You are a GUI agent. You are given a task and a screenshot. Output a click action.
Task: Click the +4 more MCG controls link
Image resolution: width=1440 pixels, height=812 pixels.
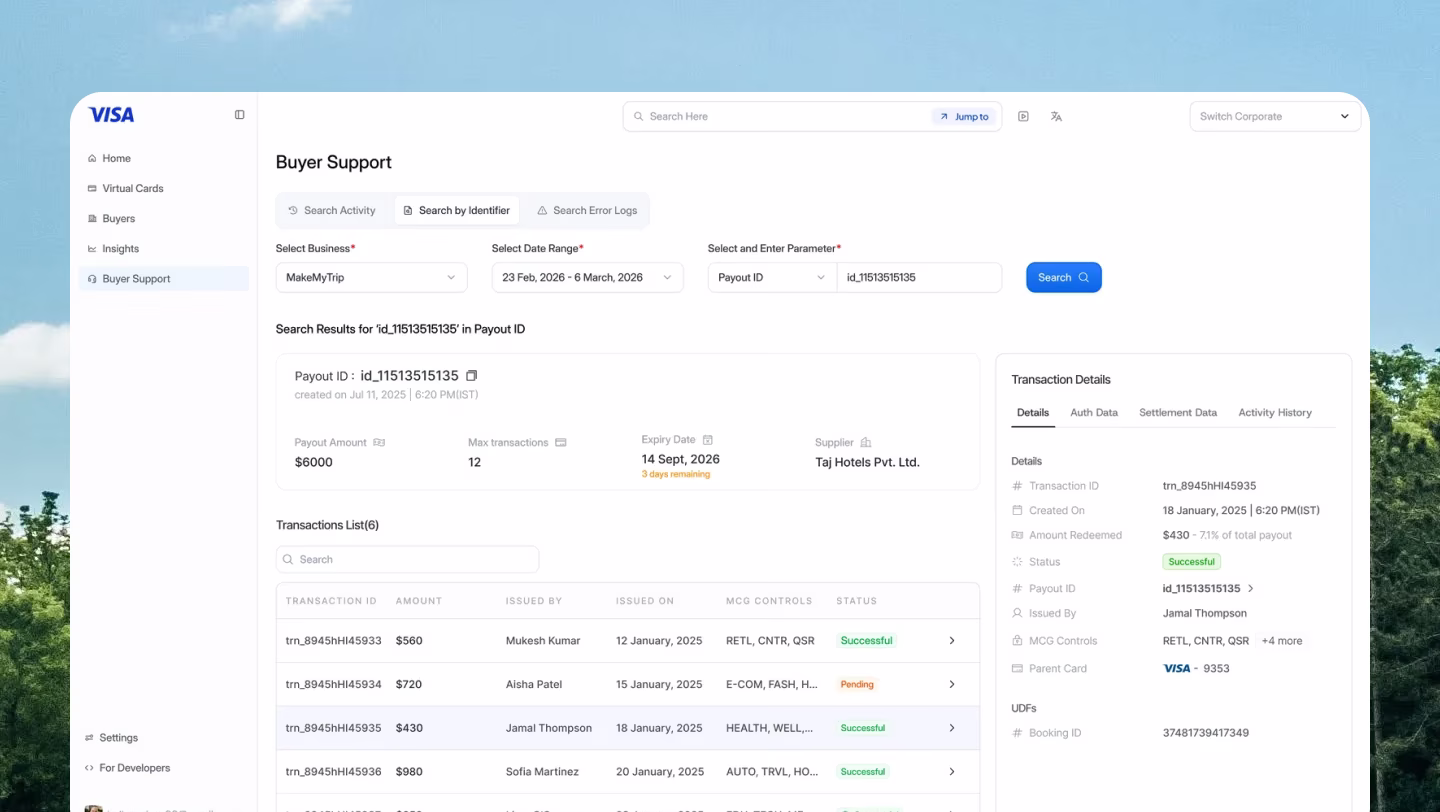(x=1282, y=641)
